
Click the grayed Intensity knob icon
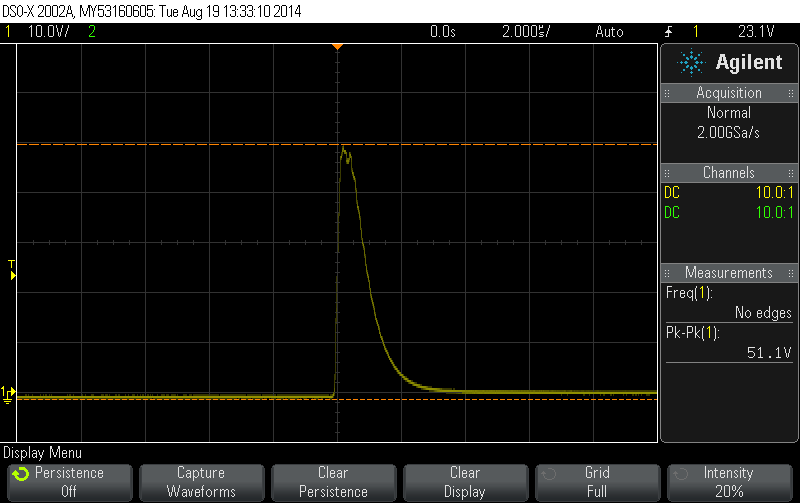[x=681, y=475]
